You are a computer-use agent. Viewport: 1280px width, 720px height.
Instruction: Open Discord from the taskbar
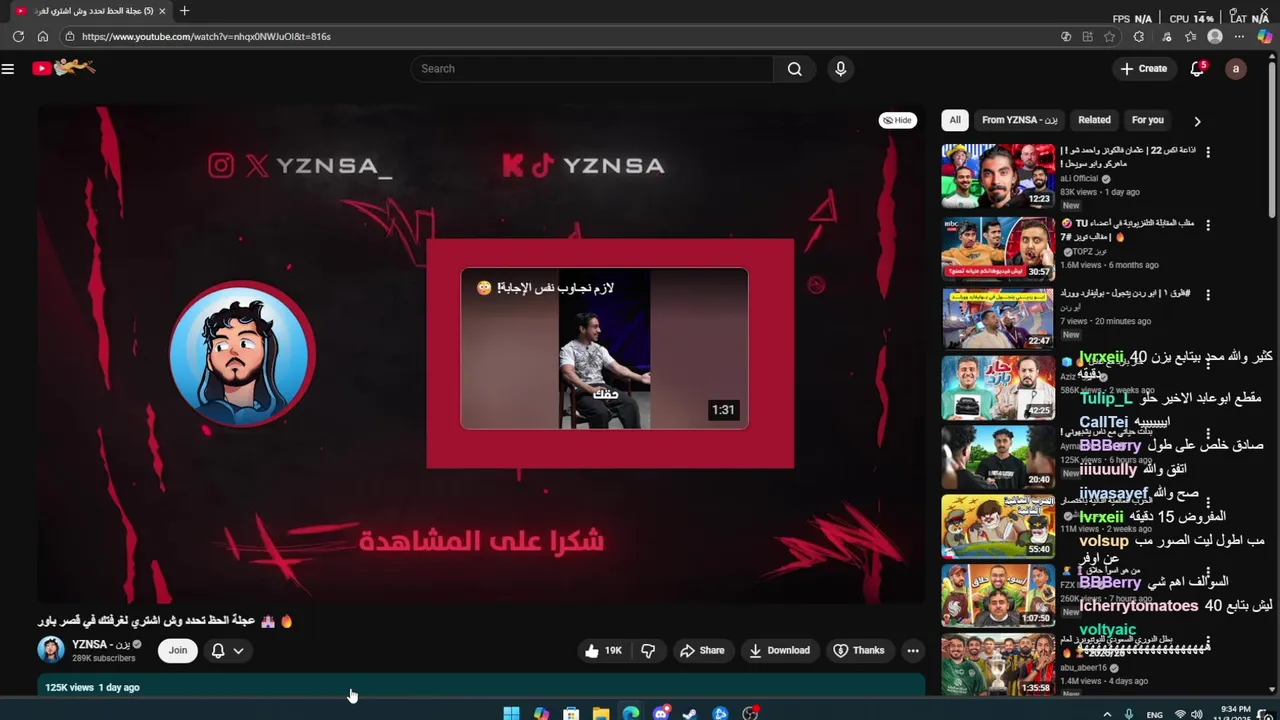point(660,713)
